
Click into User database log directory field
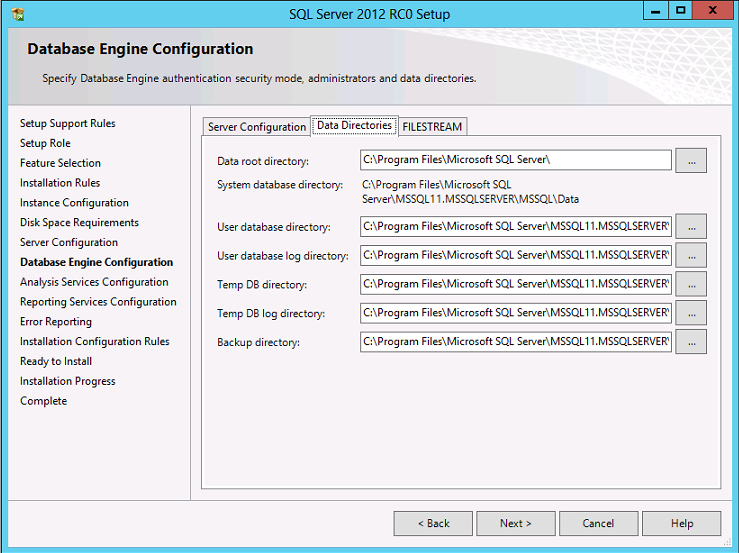pos(516,255)
